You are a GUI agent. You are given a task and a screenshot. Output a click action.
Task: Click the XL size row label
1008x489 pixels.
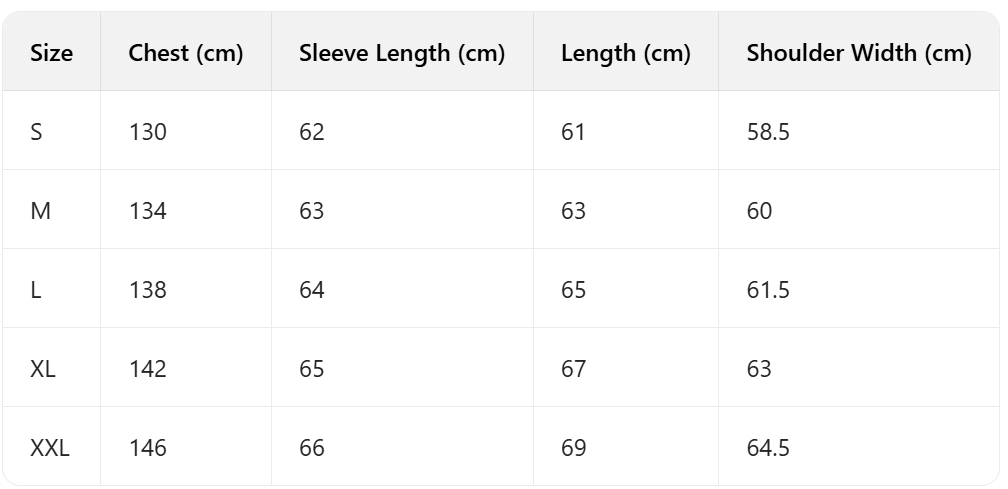pos(43,369)
